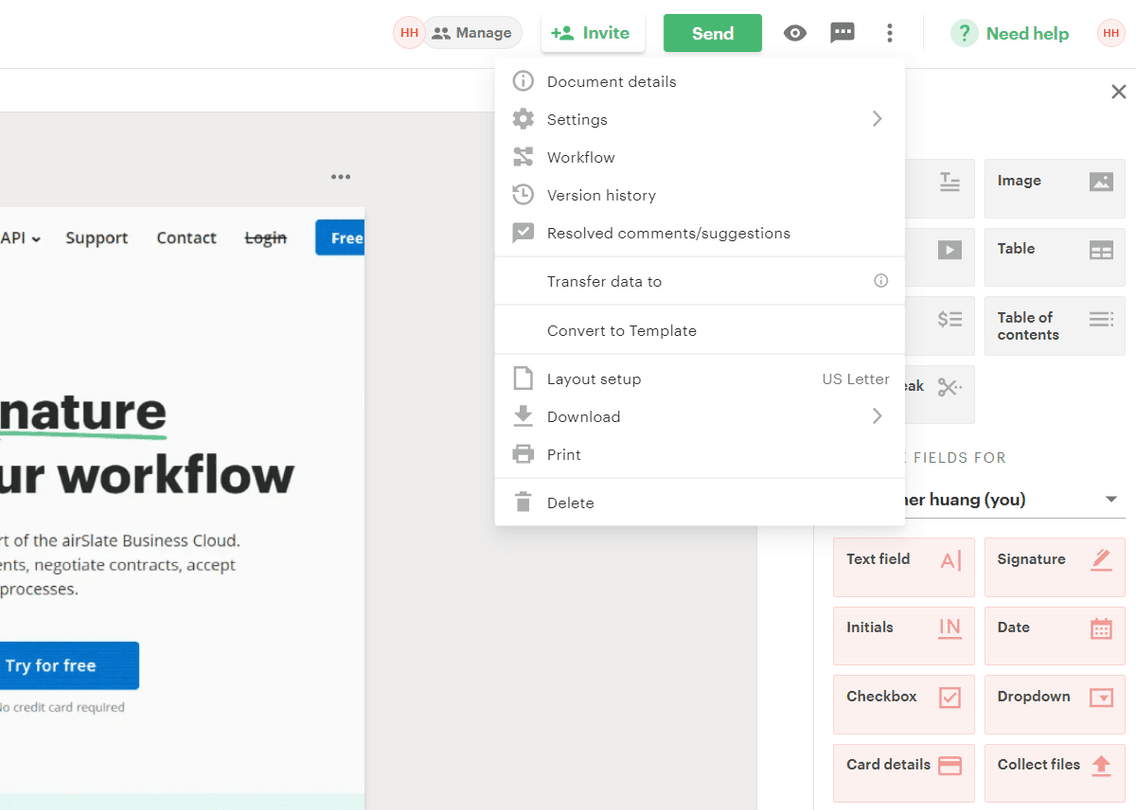Choose Convert to Template
This screenshot has width=1136, height=810.
click(621, 330)
